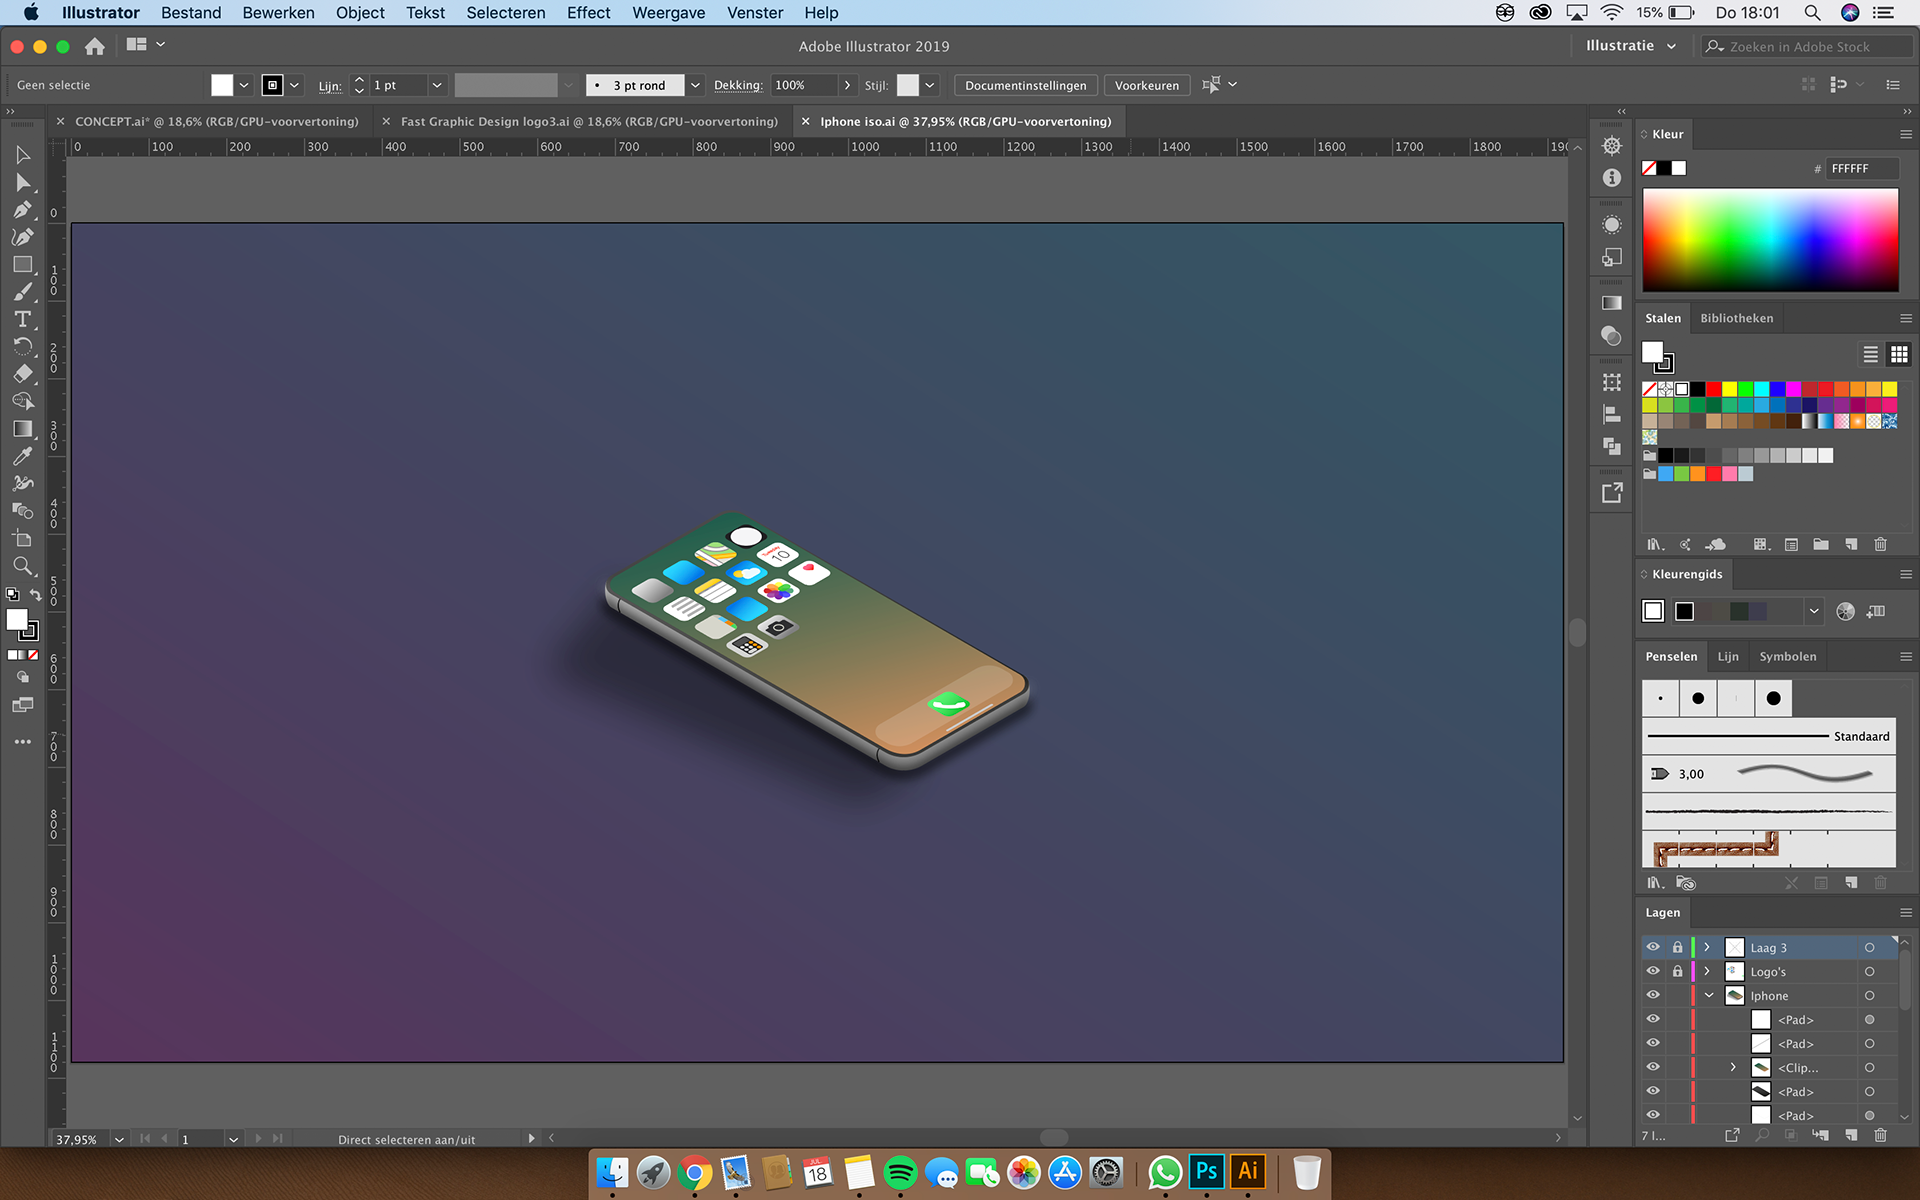Click the Home screen icon
1920x1200 pixels.
95,46
